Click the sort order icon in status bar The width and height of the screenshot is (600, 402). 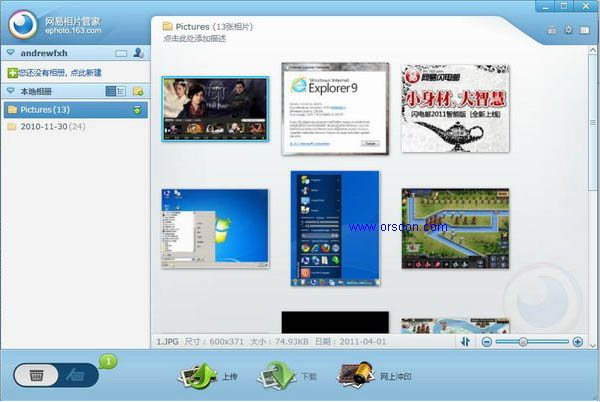[x=466, y=342]
